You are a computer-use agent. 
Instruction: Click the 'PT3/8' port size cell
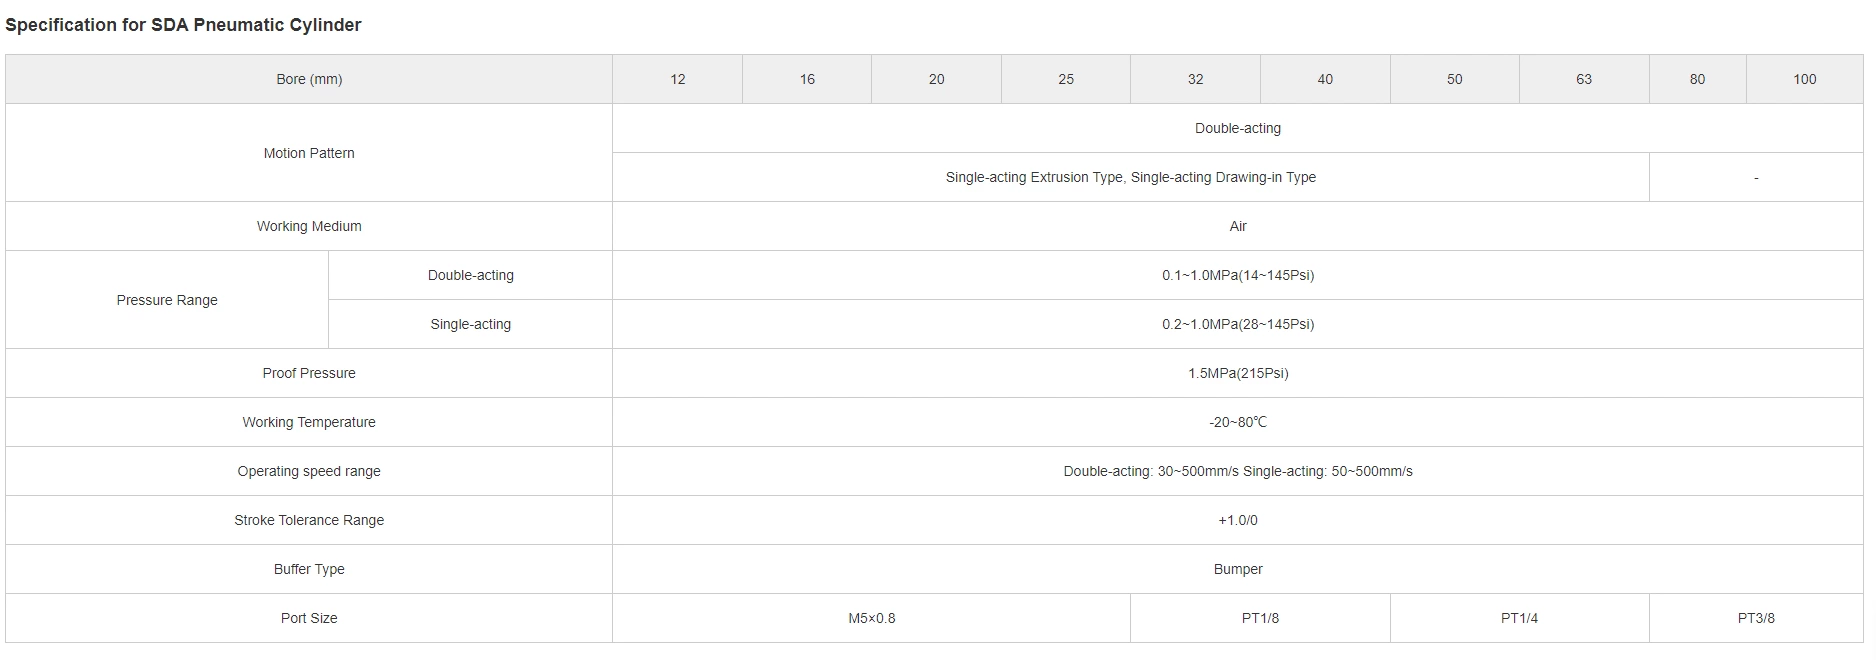tap(1756, 618)
